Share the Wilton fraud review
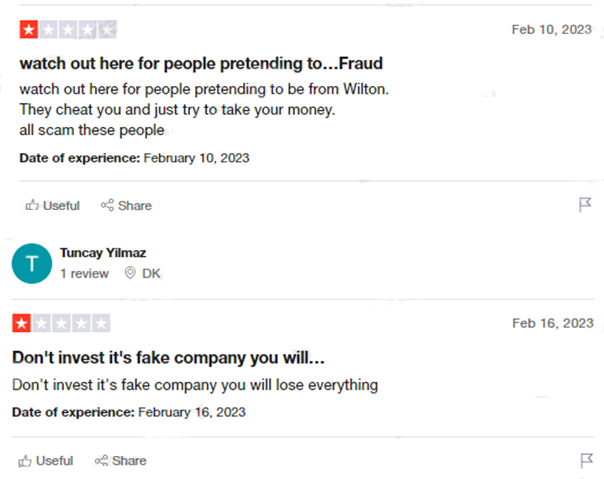This screenshot has height=479, width=604. coord(126,205)
